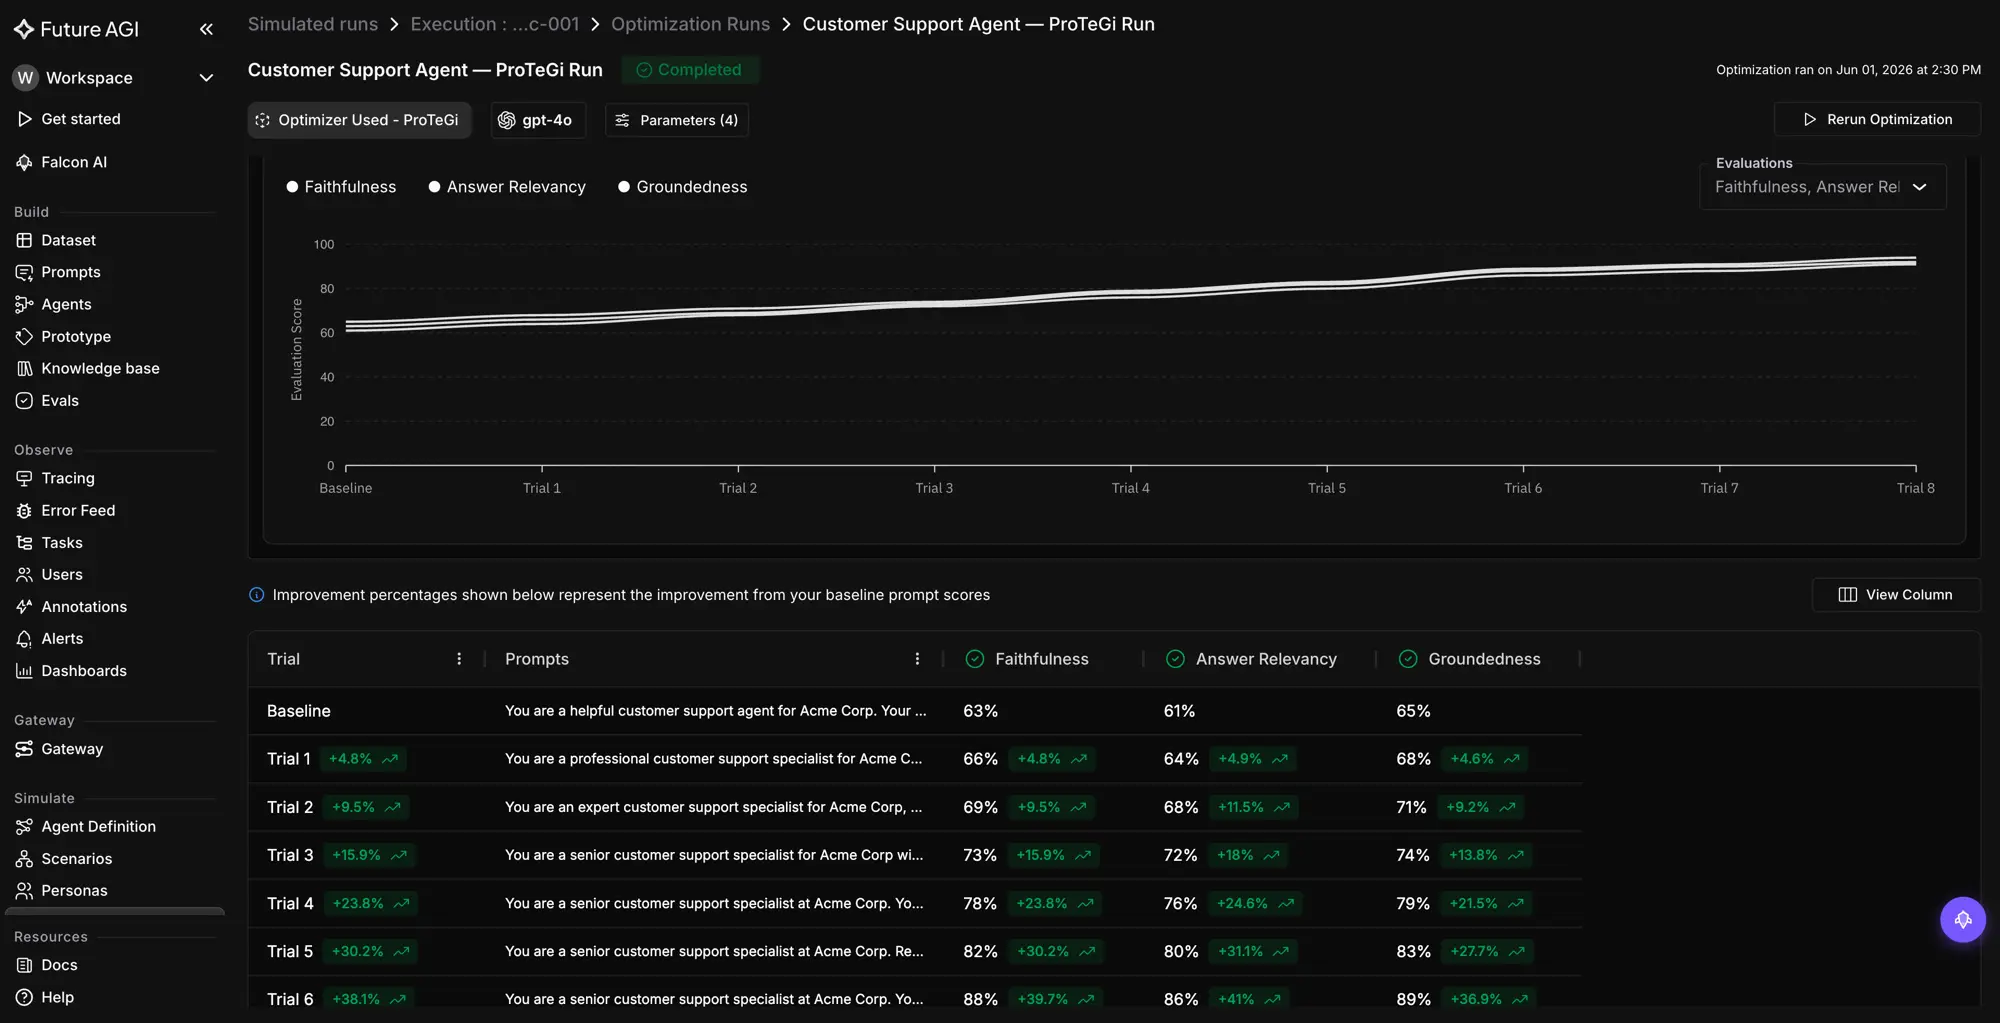
Task: Open the Trial 2 row
Action: (914, 807)
